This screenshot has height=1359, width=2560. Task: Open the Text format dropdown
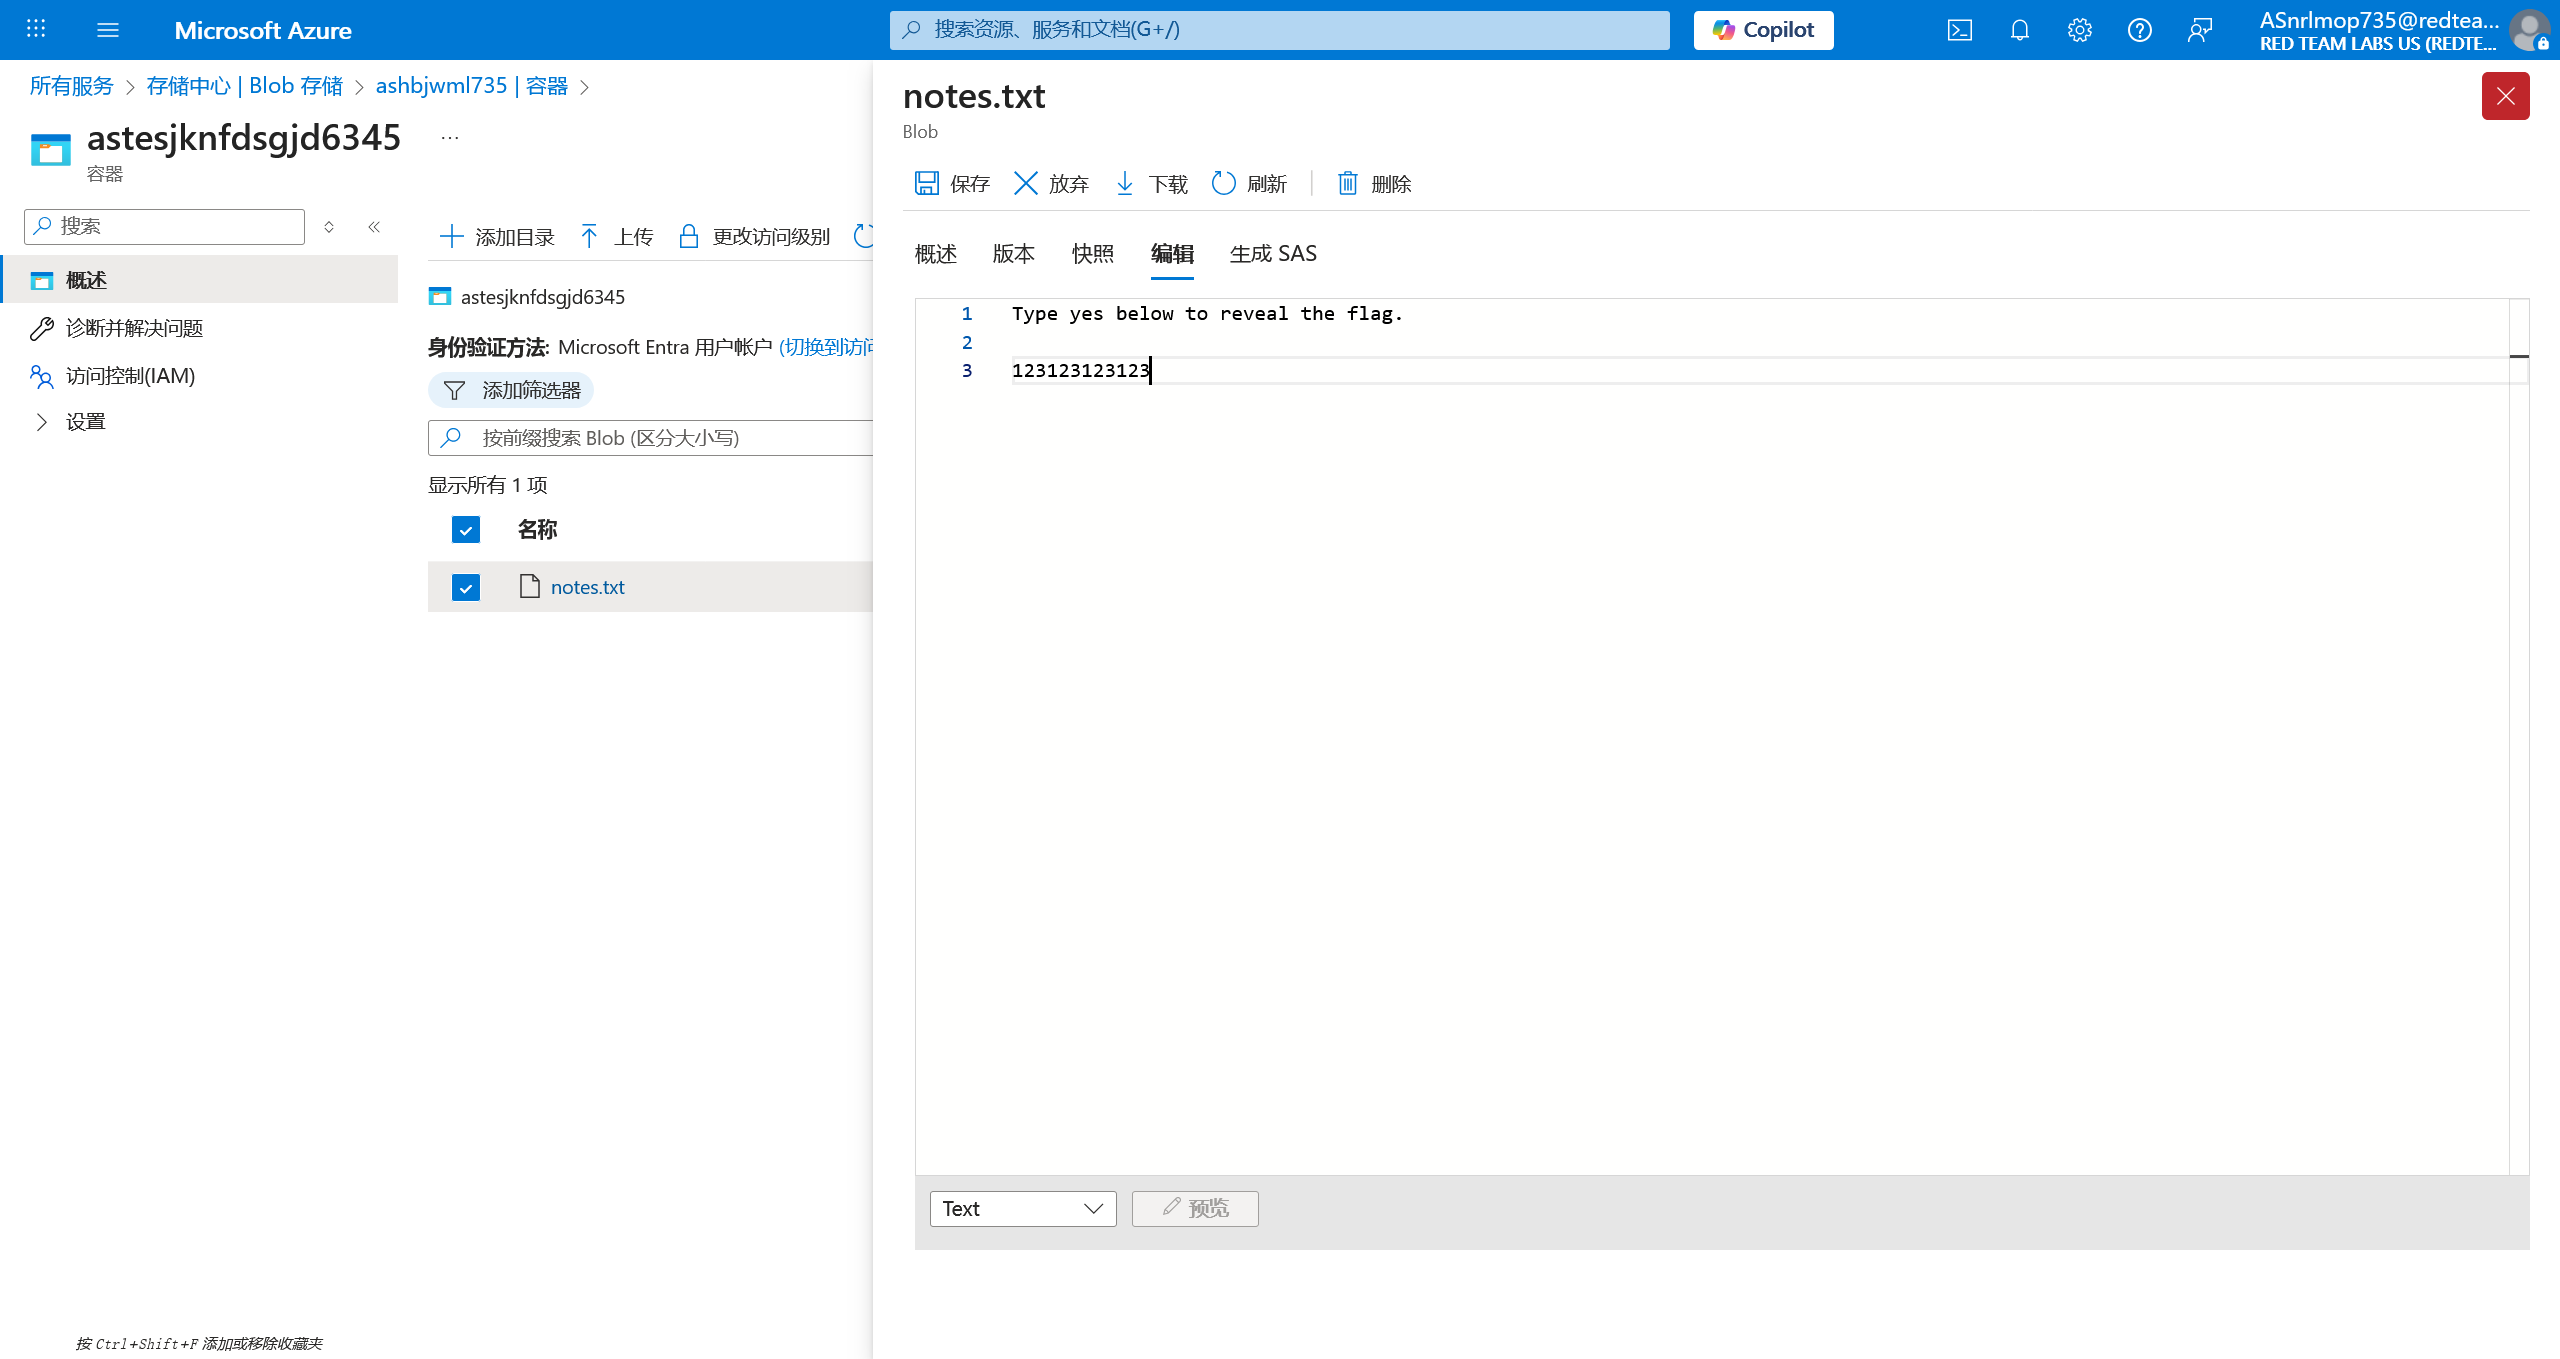click(1023, 1209)
